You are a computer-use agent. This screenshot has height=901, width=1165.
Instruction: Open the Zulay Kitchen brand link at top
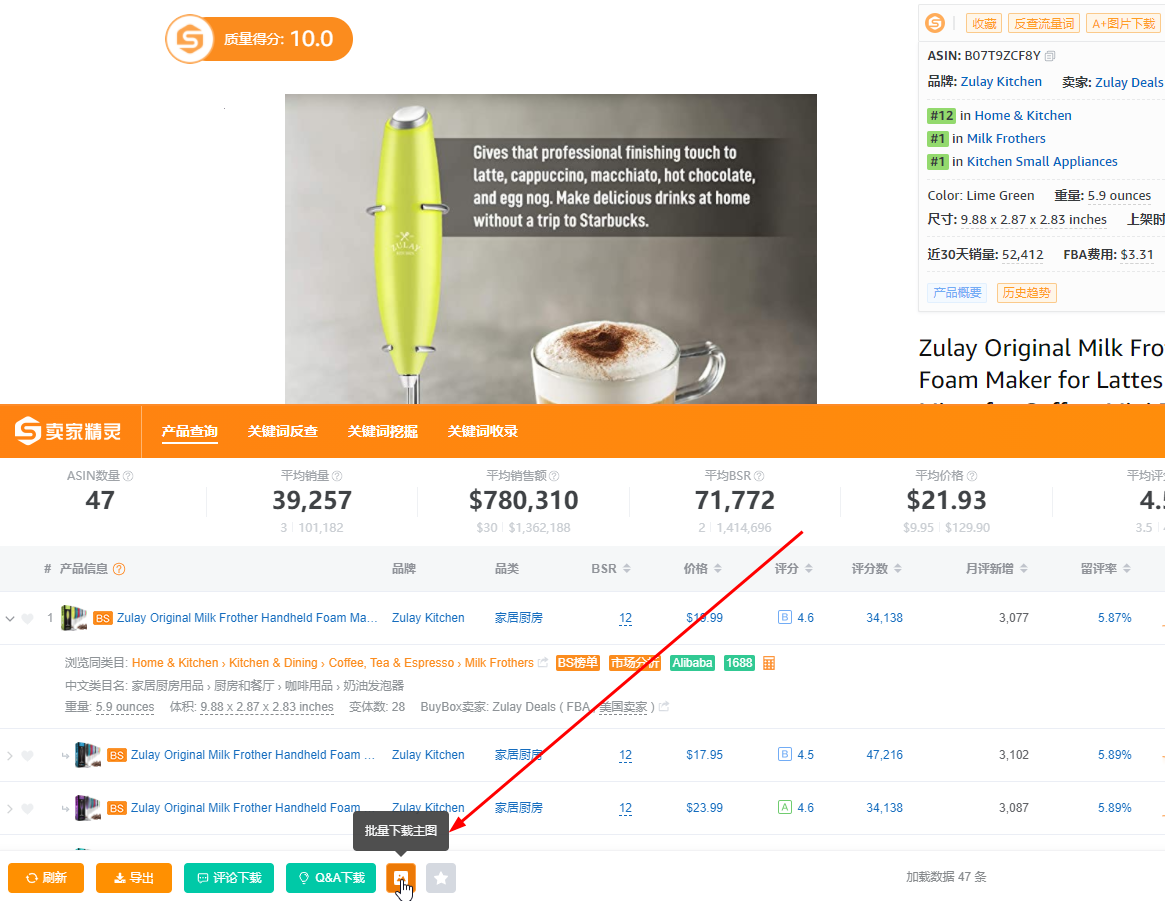click(1001, 82)
